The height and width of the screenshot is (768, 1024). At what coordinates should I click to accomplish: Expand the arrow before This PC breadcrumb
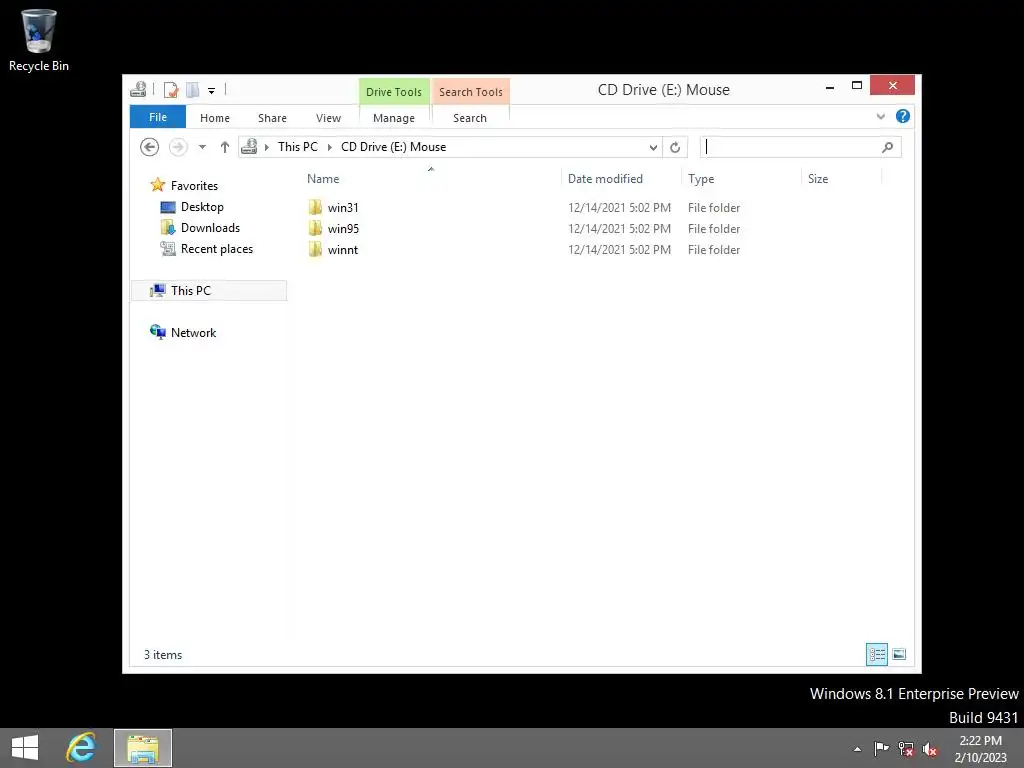pos(266,147)
